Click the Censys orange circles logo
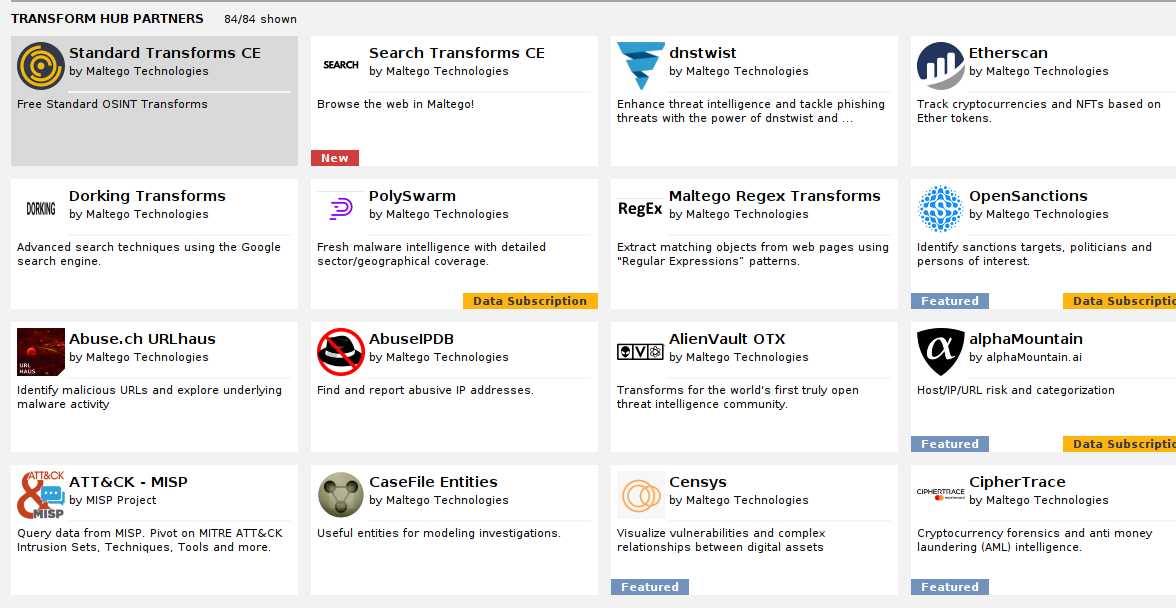 [x=640, y=495]
